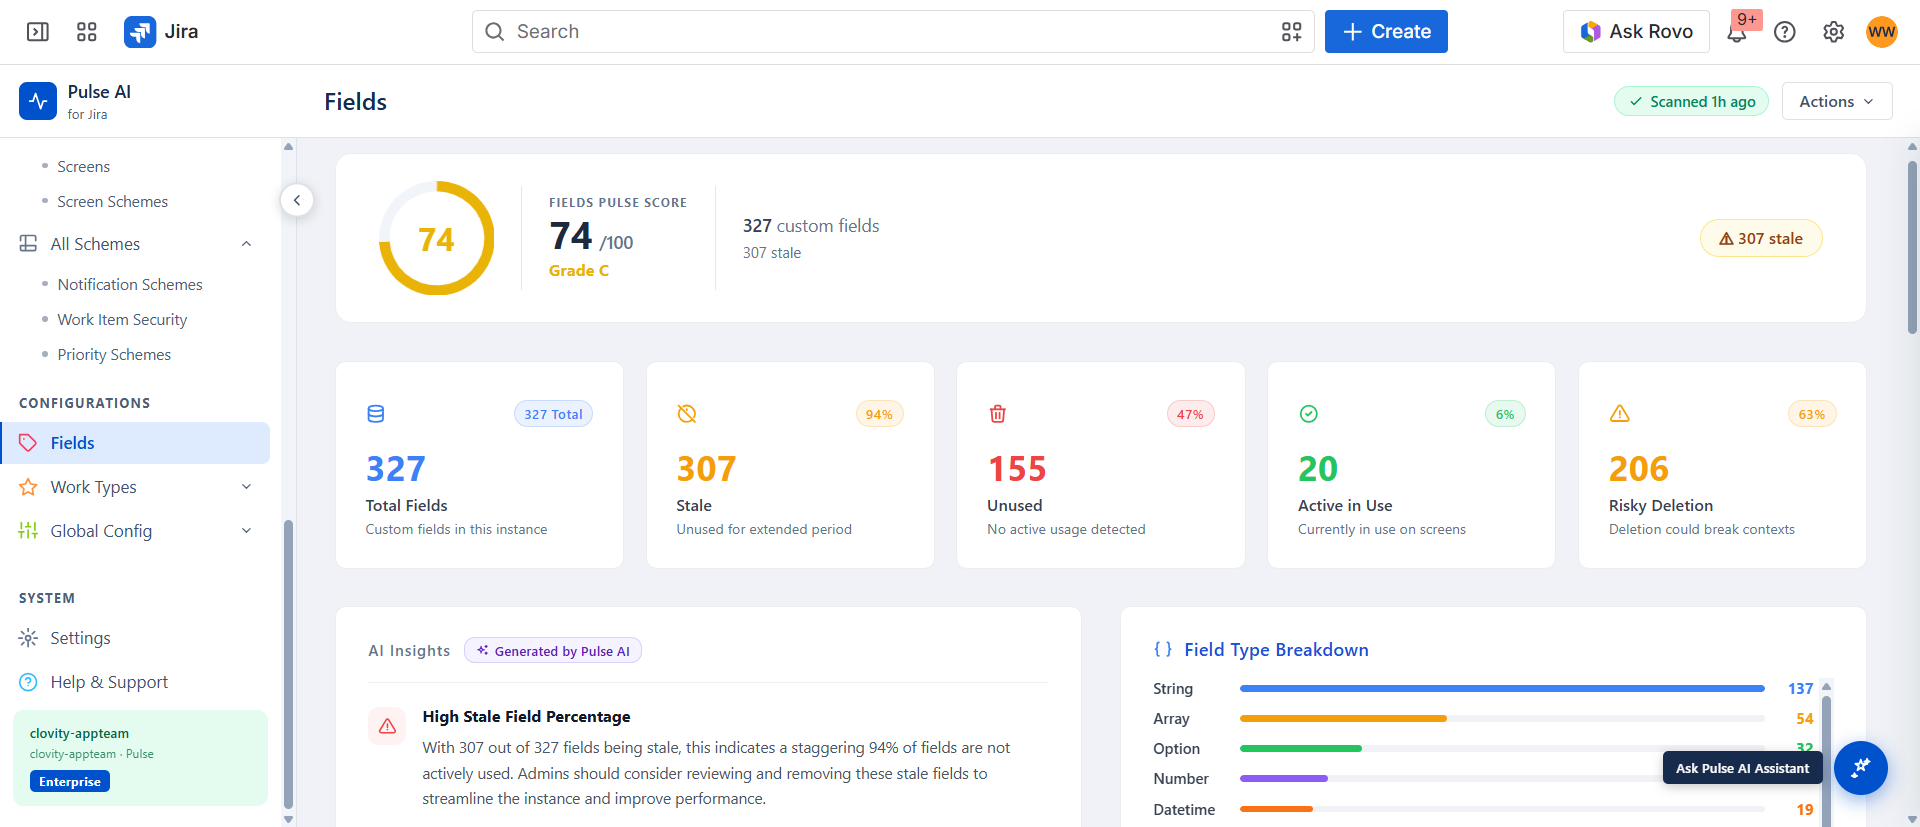
Task: Expand the Work Types section
Action: 246,487
